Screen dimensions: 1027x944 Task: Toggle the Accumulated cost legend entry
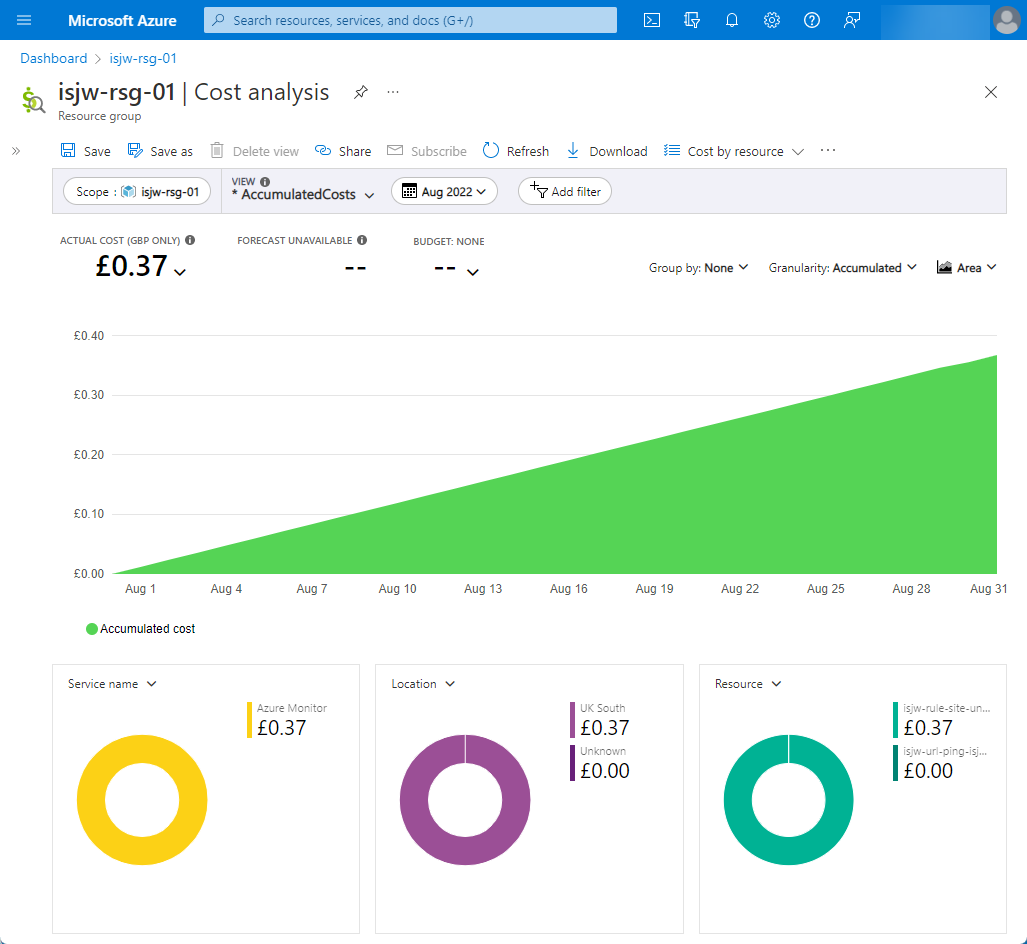click(x=141, y=629)
